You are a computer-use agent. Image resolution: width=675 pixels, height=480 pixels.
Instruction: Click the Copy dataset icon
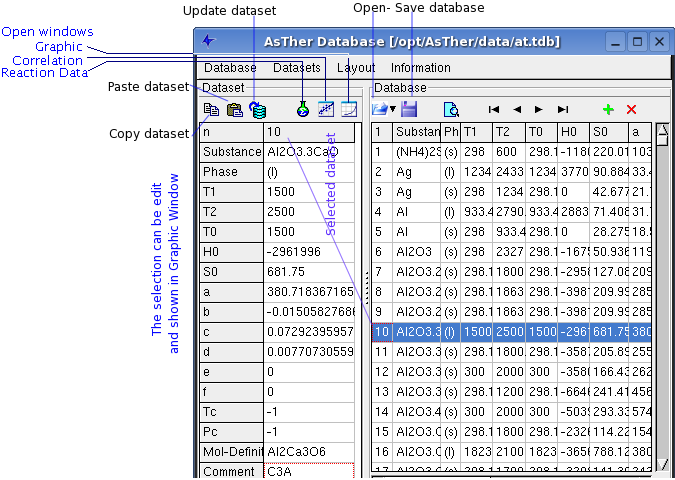click(x=211, y=109)
